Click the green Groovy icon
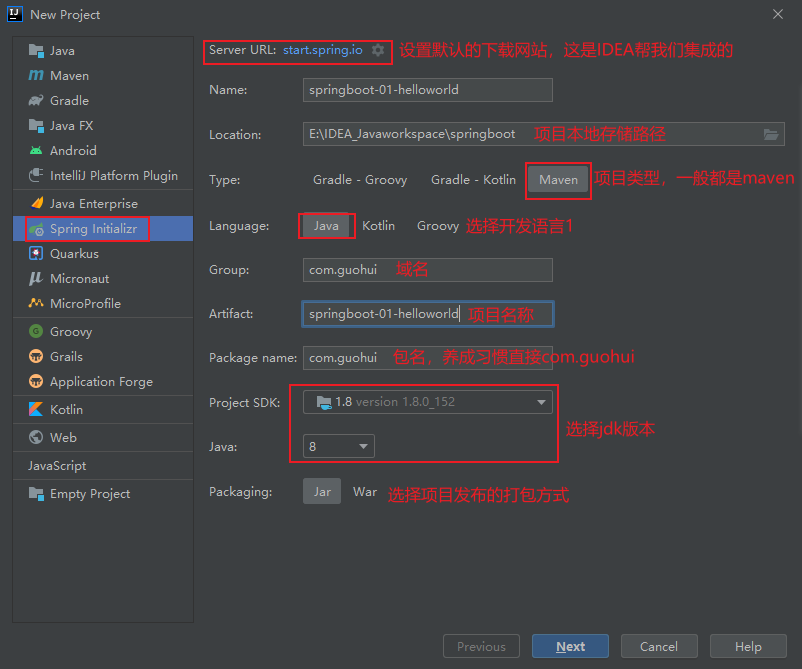 [36, 331]
